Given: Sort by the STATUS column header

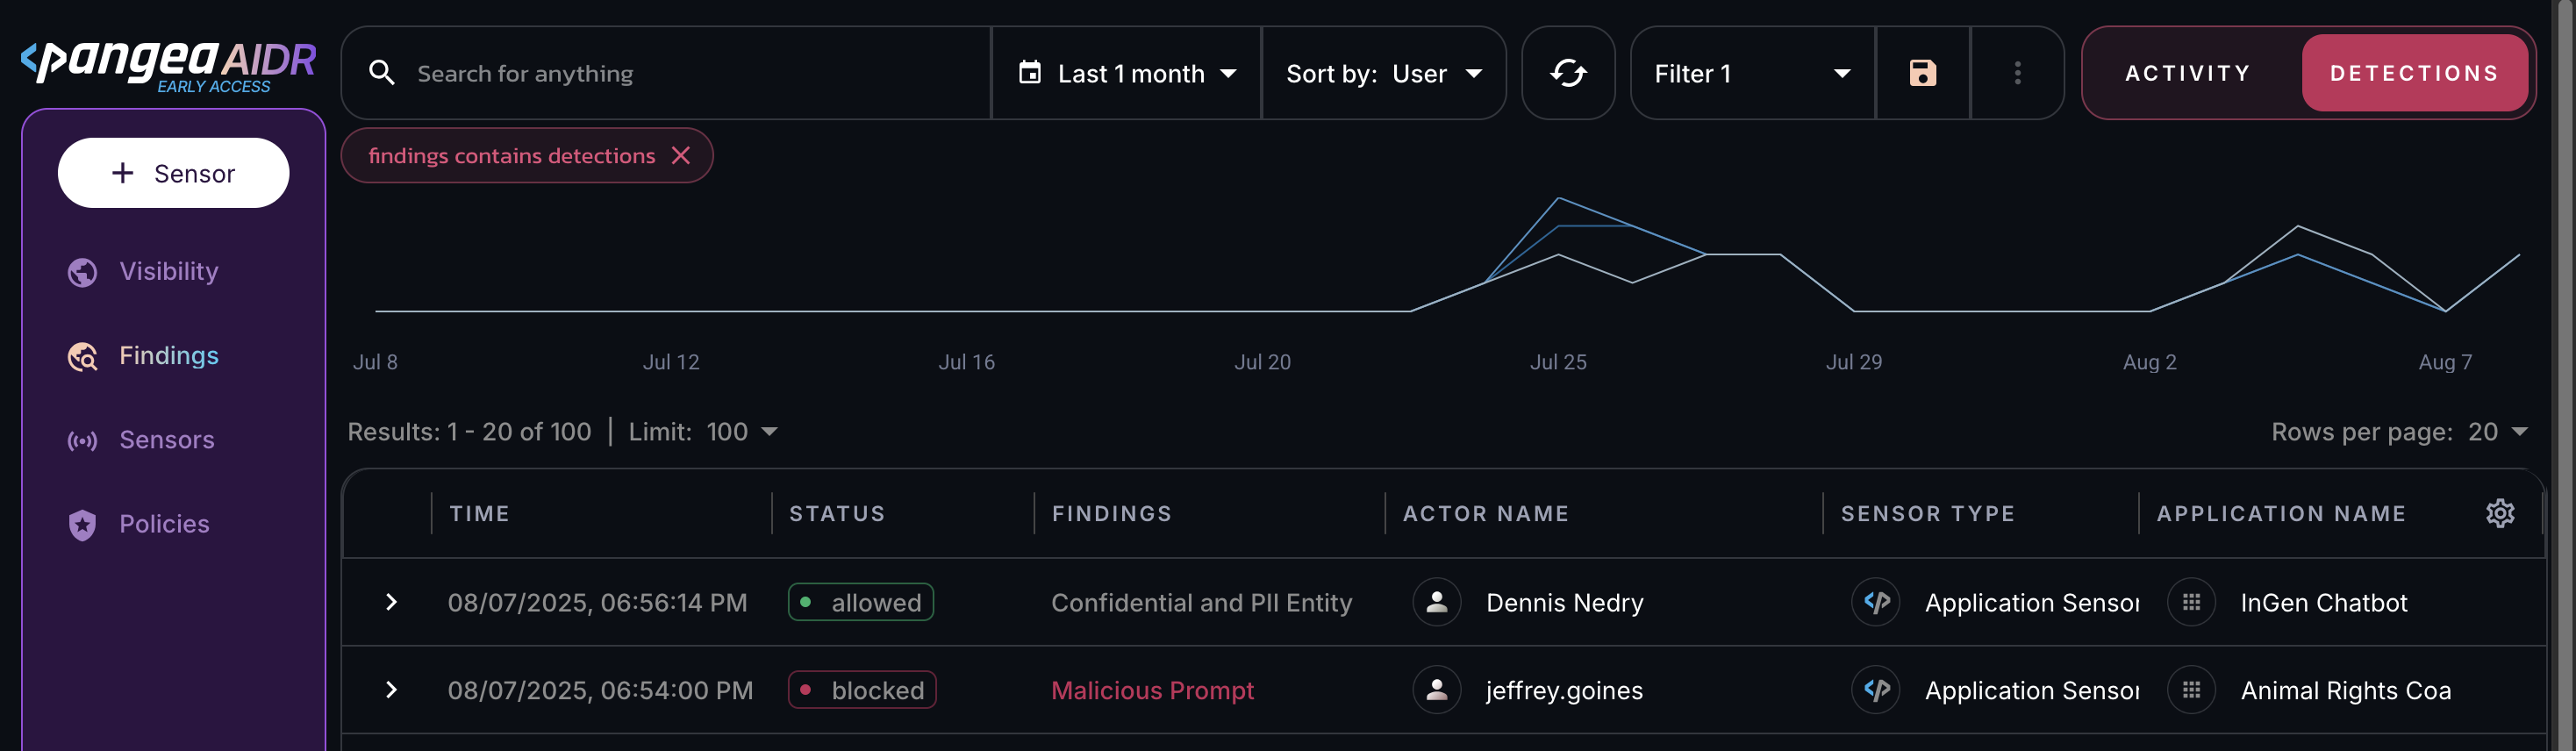Looking at the screenshot, I should tap(837, 513).
